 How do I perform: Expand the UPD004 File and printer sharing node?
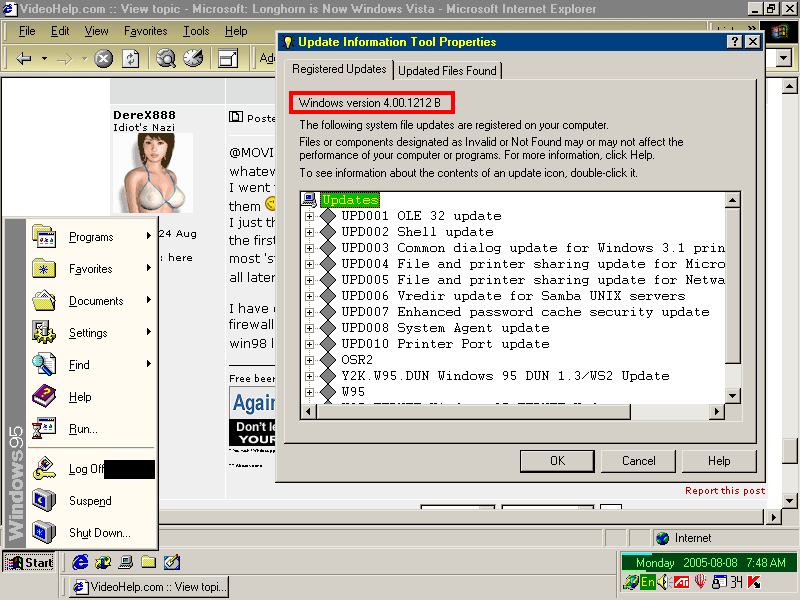coord(309,264)
